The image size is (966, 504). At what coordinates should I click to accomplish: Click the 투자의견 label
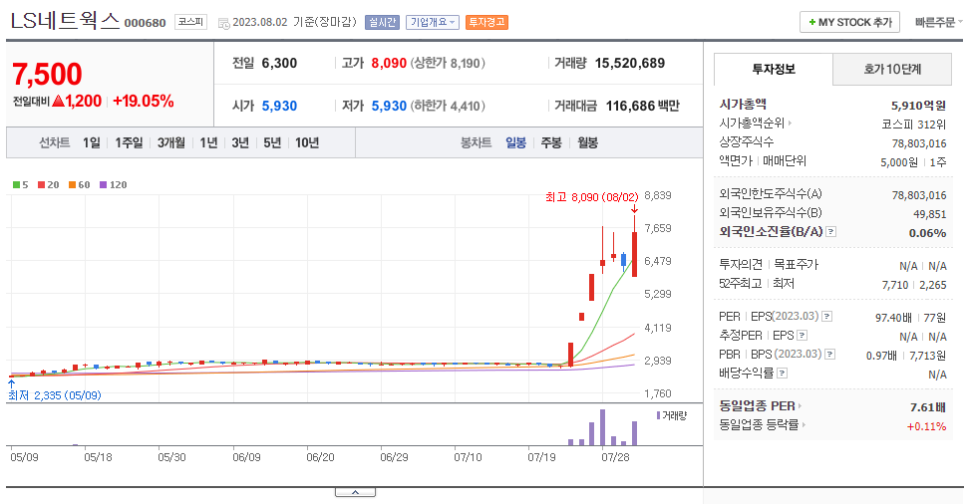coord(741,264)
